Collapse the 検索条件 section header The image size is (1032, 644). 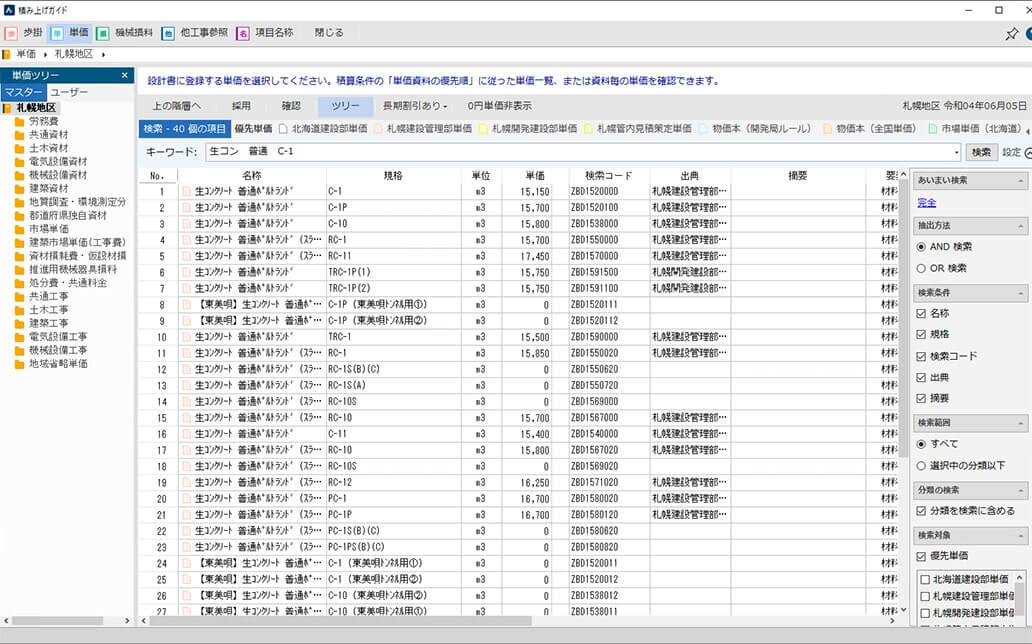tap(1020, 293)
